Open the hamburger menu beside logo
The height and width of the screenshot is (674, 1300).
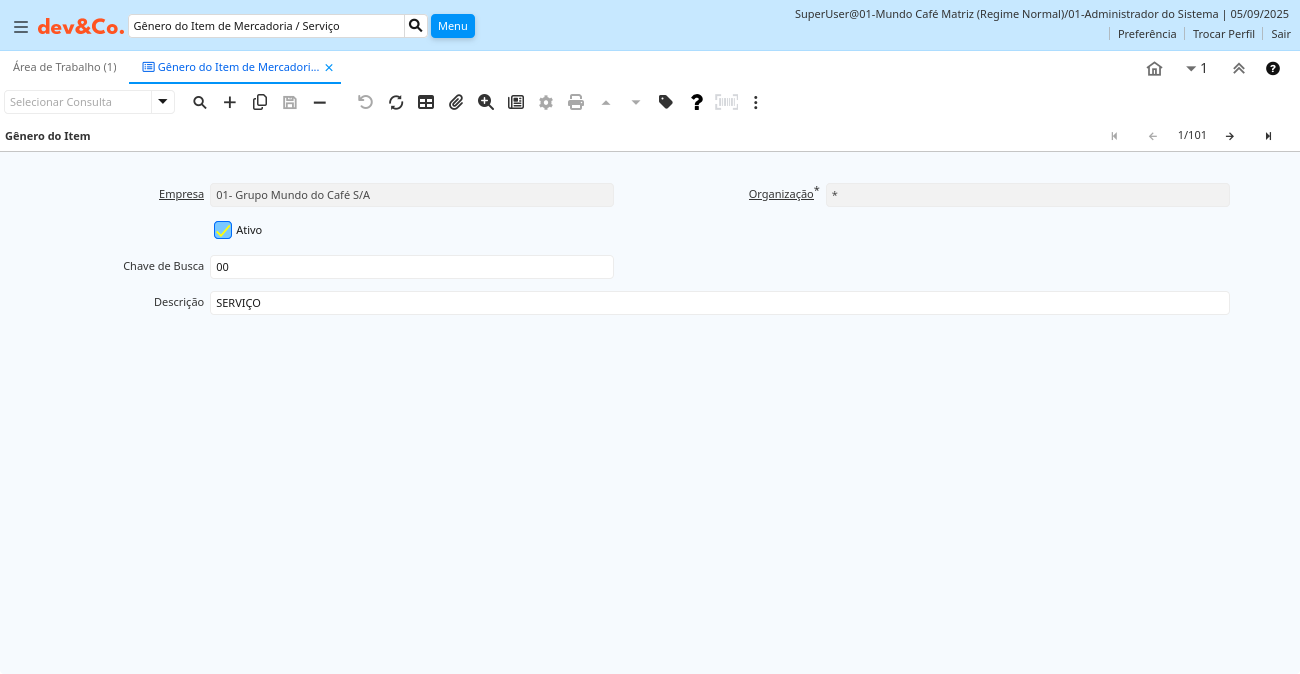pos(21,27)
